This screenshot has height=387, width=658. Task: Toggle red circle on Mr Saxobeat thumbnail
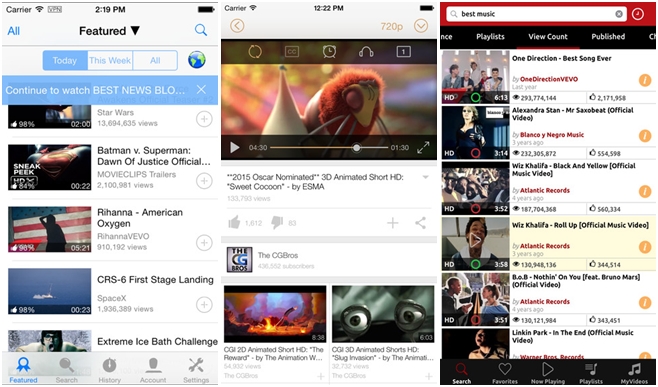tap(475, 153)
